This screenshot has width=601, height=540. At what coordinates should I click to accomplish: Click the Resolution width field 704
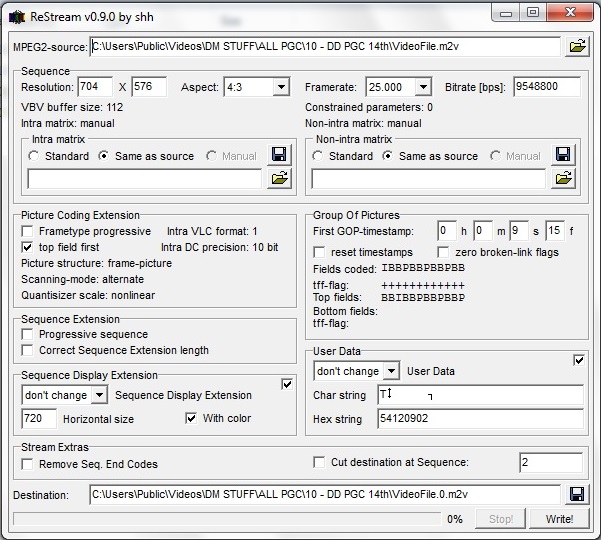(95, 87)
